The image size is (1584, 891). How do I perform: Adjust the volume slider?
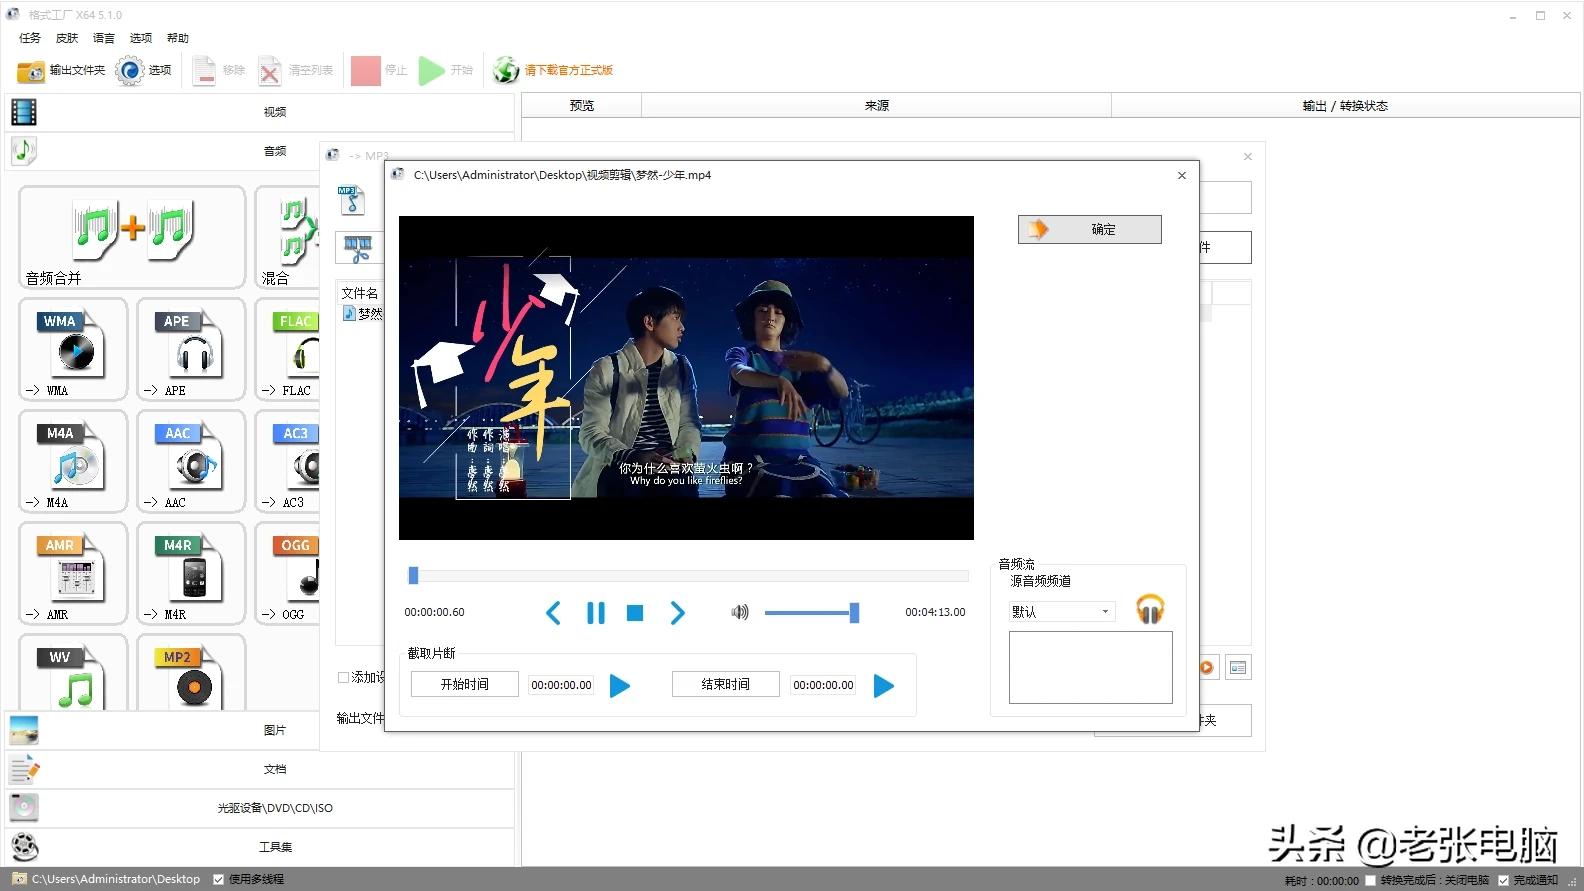(x=812, y=612)
